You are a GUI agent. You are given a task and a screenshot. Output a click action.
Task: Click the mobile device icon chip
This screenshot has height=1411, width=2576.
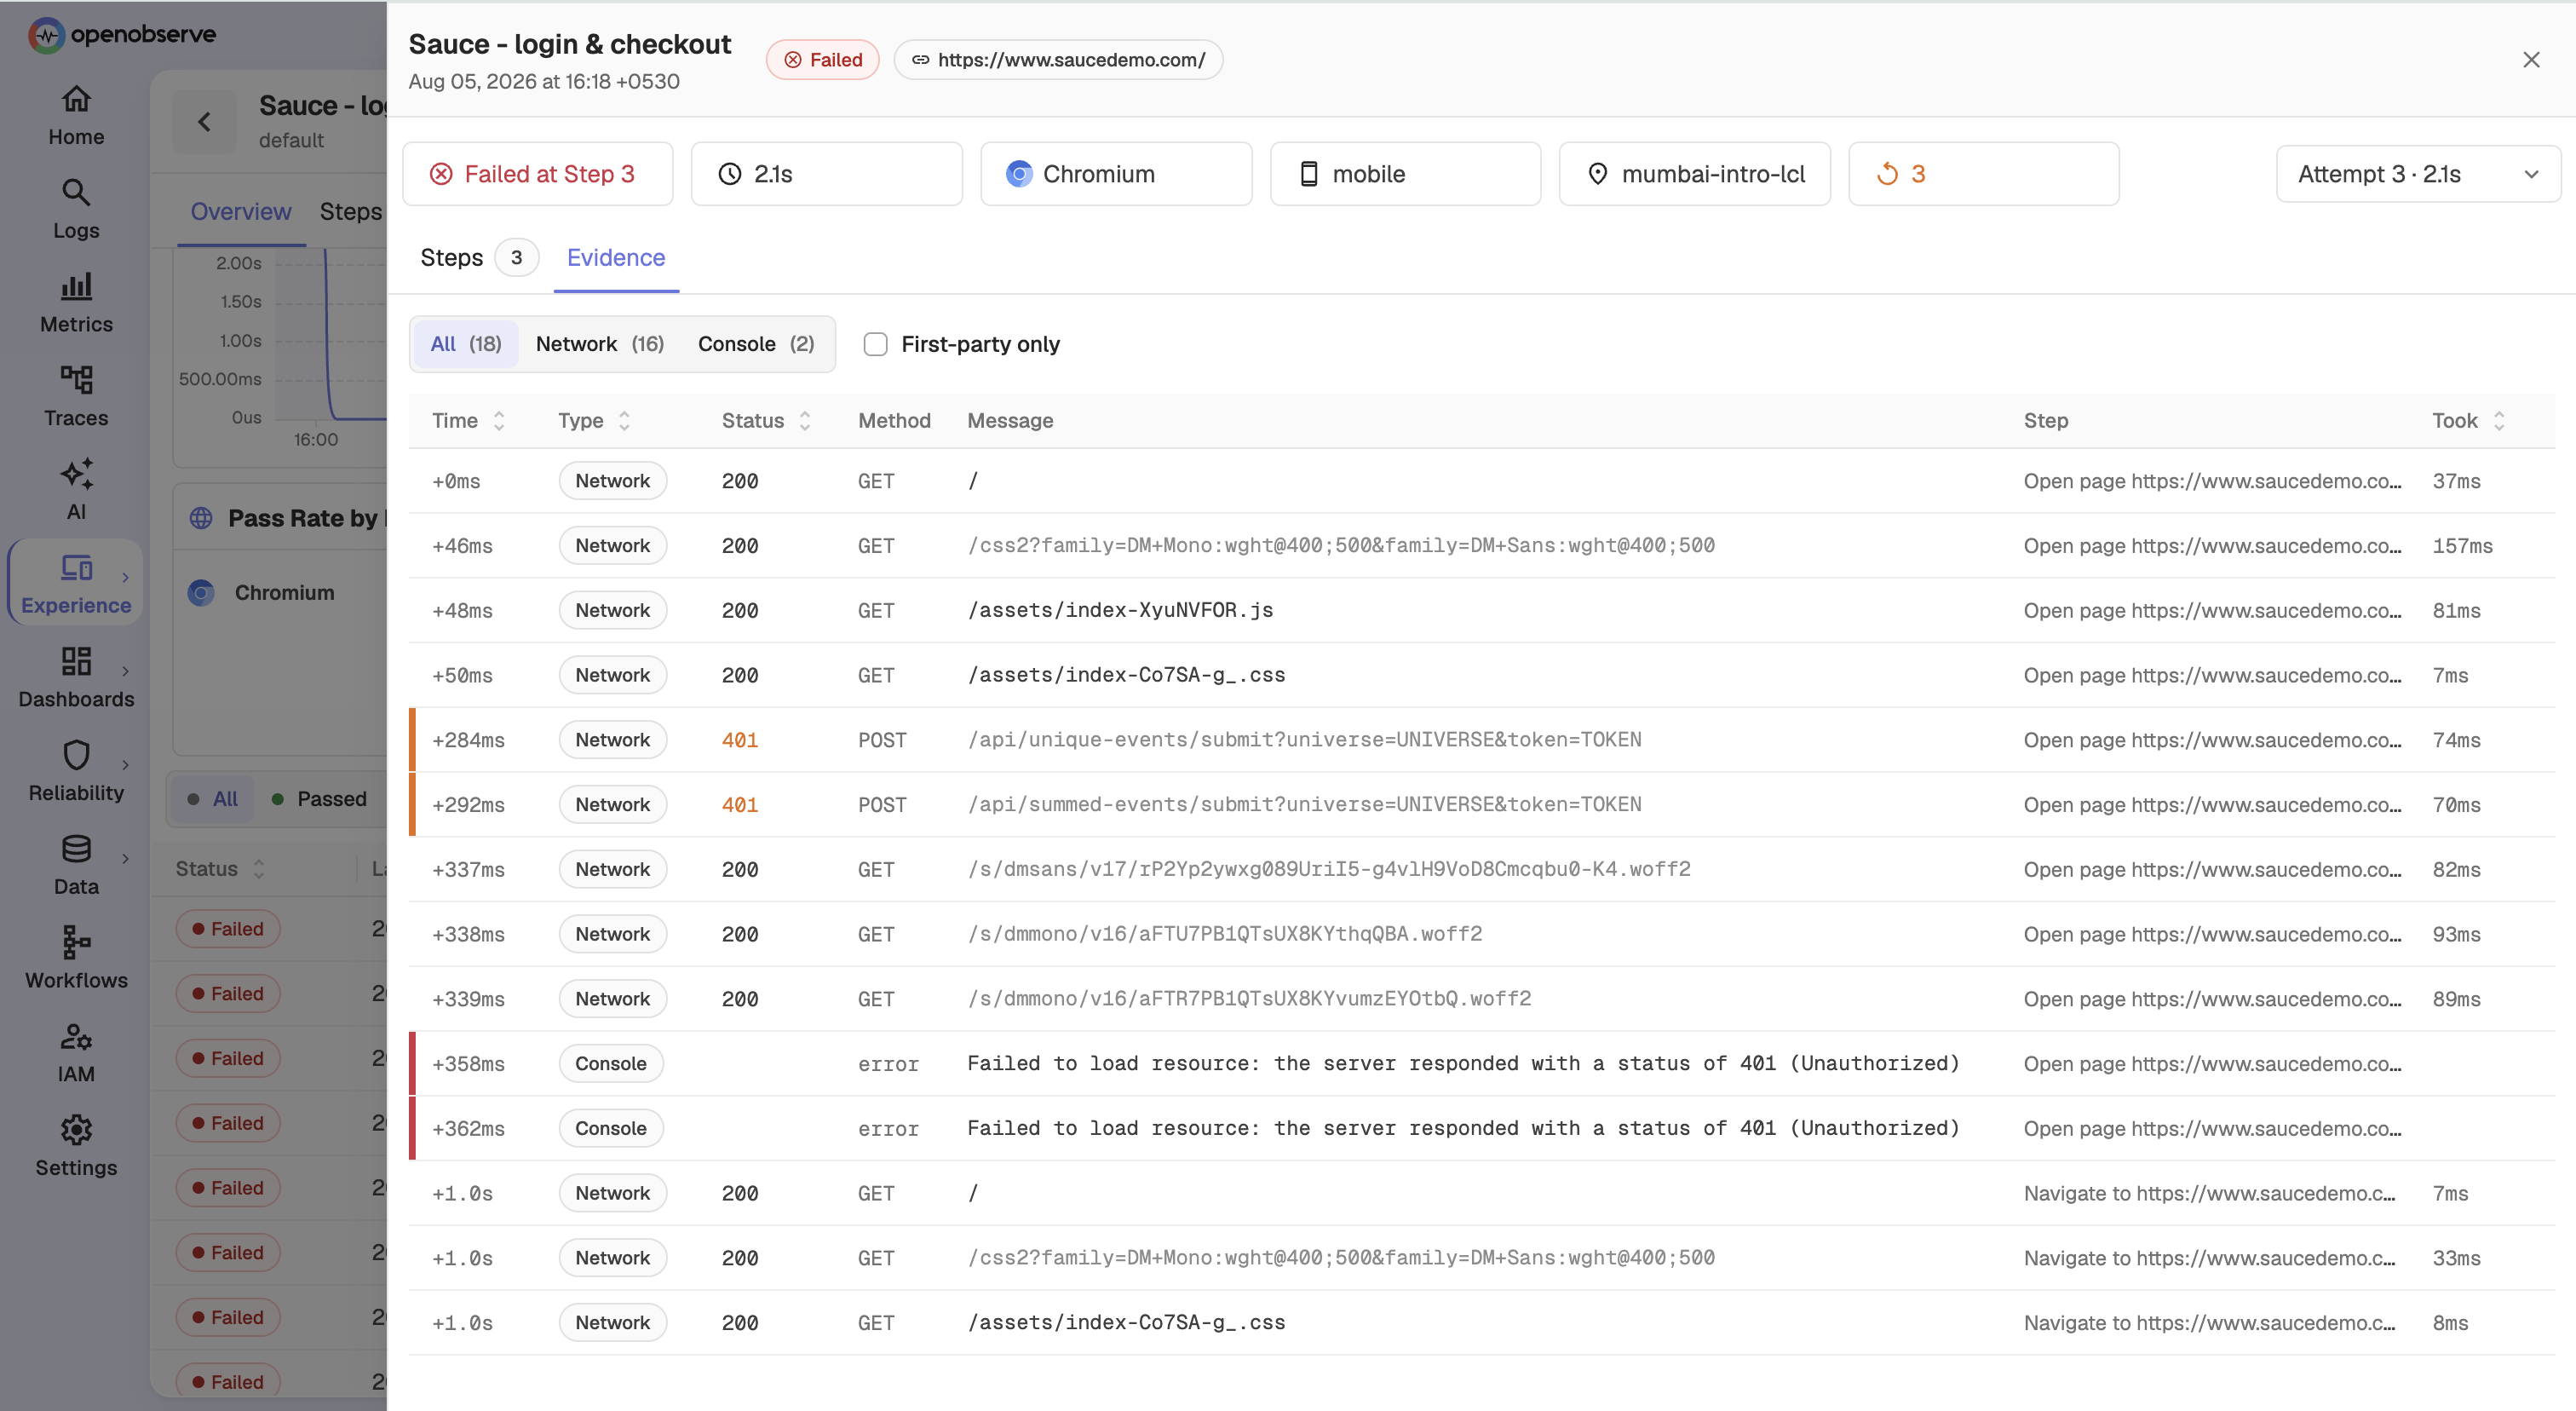click(1405, 174)
